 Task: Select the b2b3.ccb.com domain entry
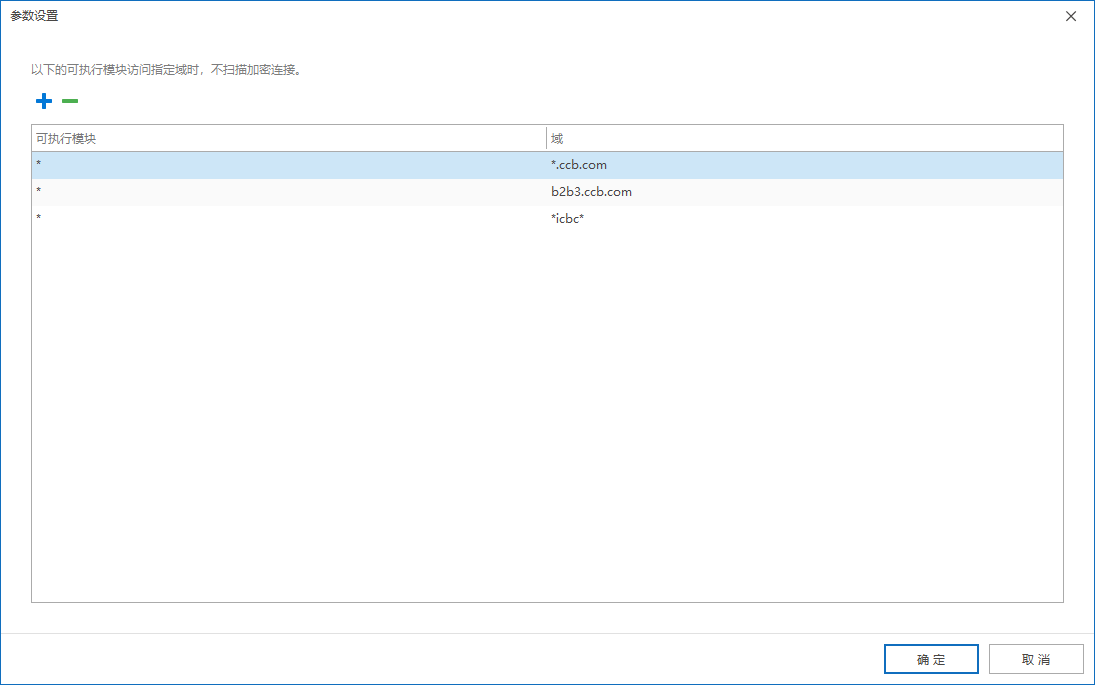pyautogui.click(x=591, y=192)
